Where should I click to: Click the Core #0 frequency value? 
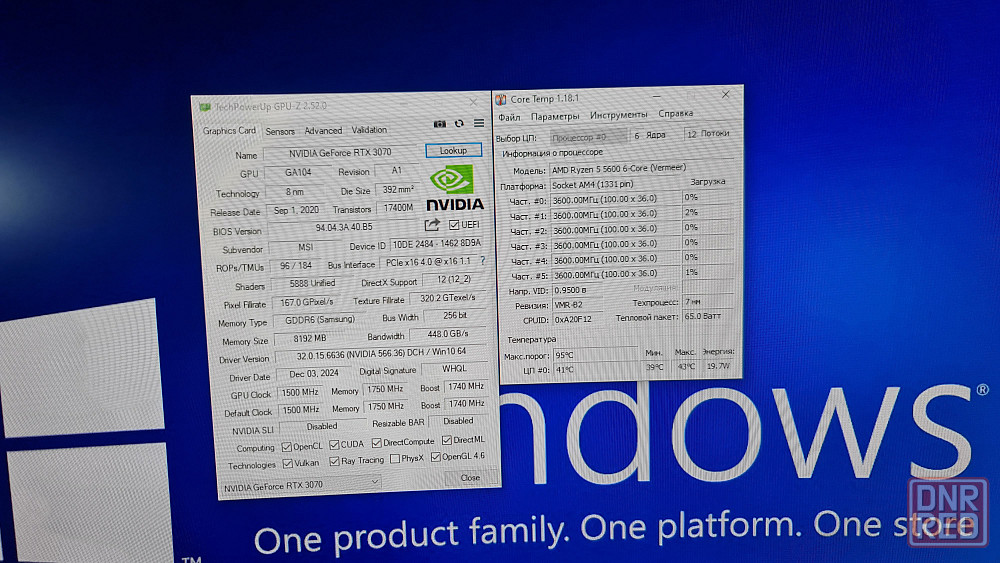[x=615, y=199]
